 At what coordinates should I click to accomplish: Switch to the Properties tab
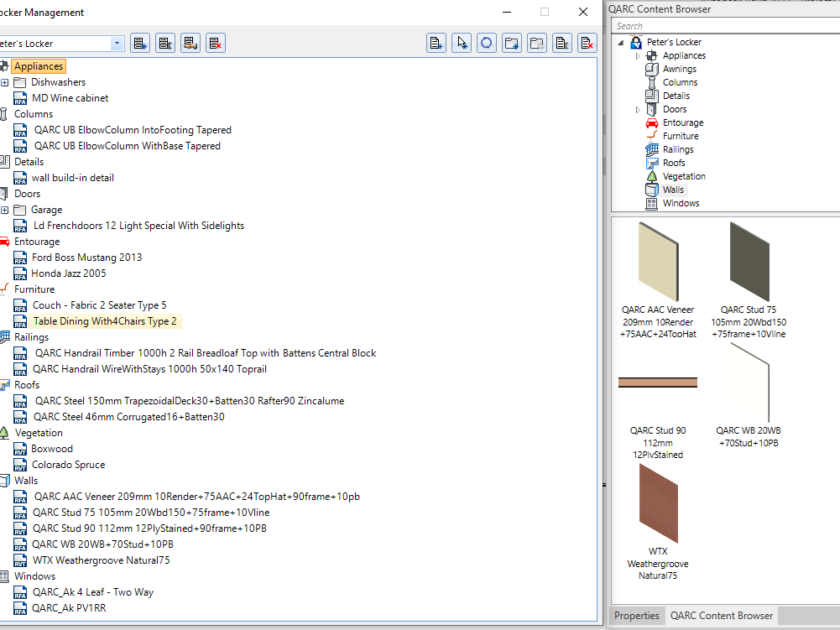click(636, 616)
